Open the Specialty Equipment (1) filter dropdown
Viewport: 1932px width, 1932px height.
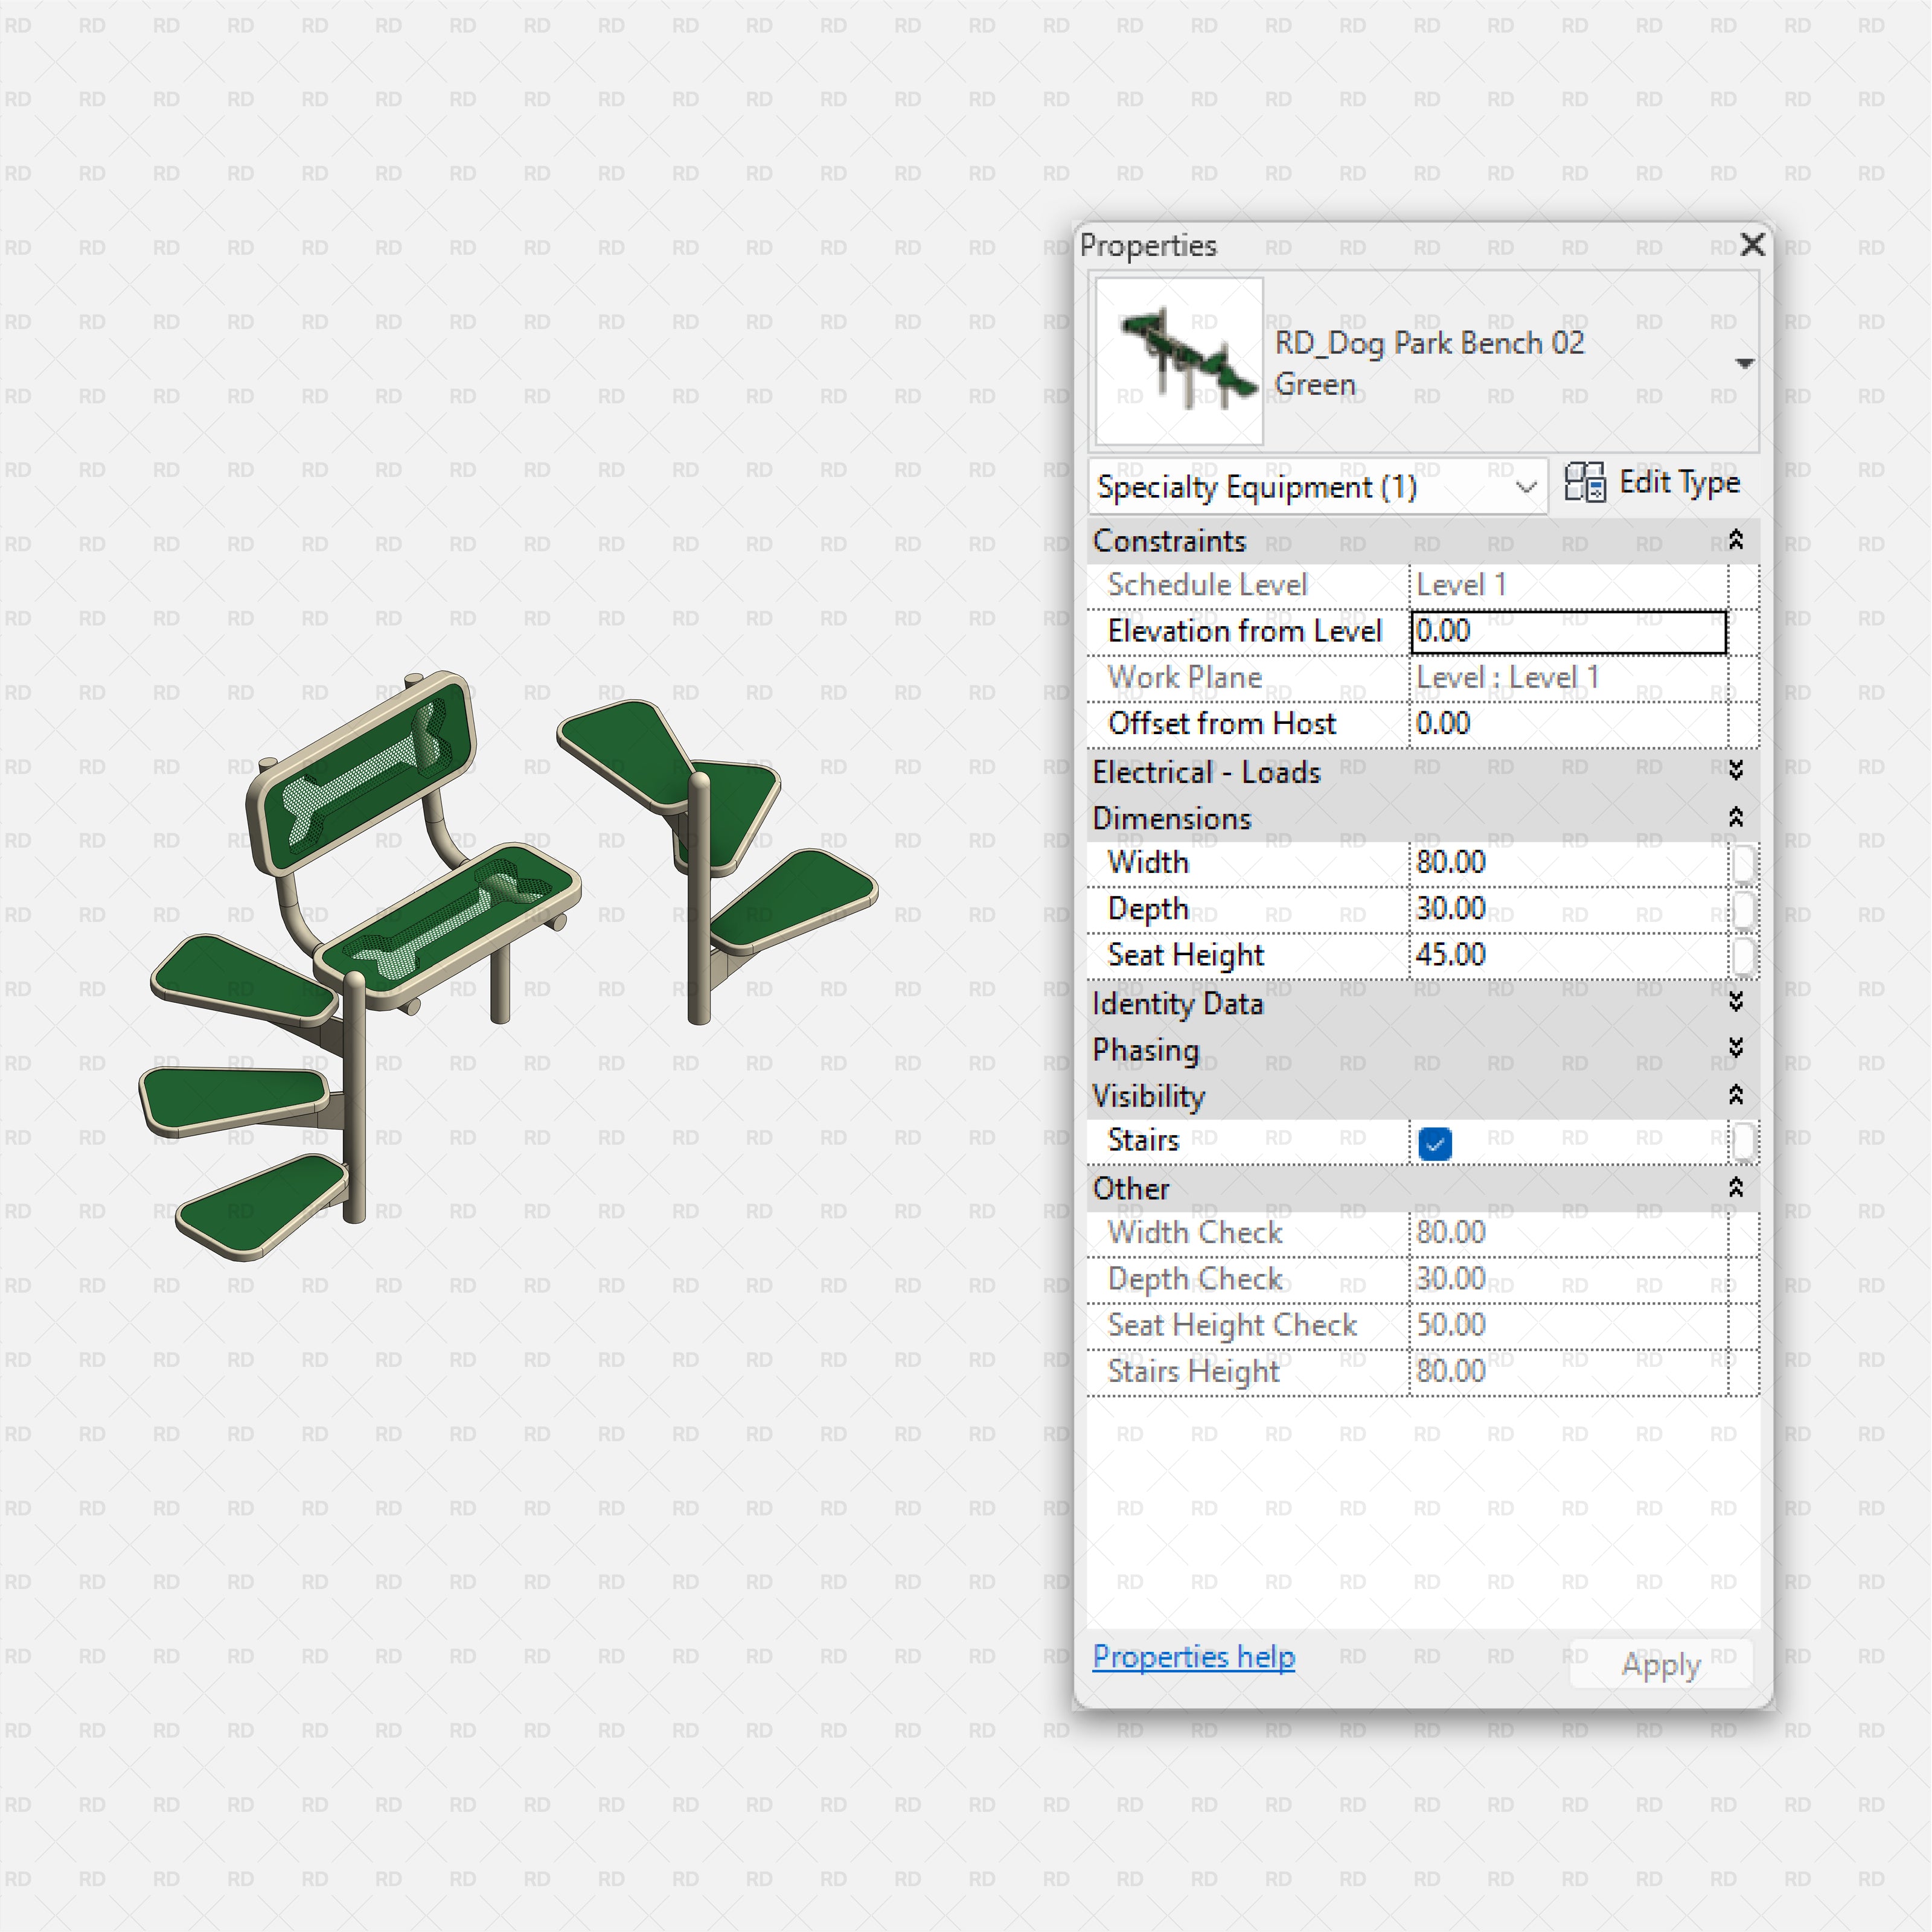point(1317,487)
